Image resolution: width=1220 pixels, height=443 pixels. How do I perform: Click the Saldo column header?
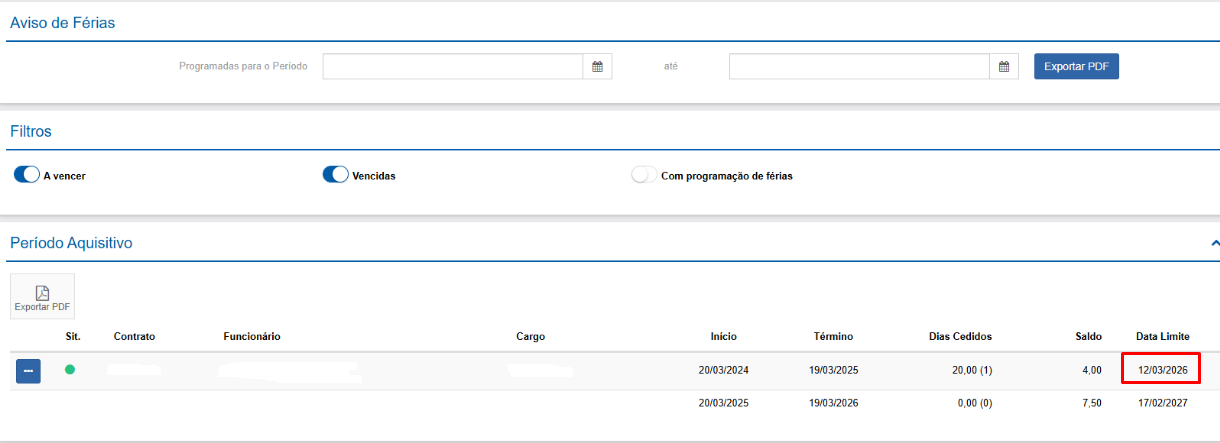coord(1088,336)
